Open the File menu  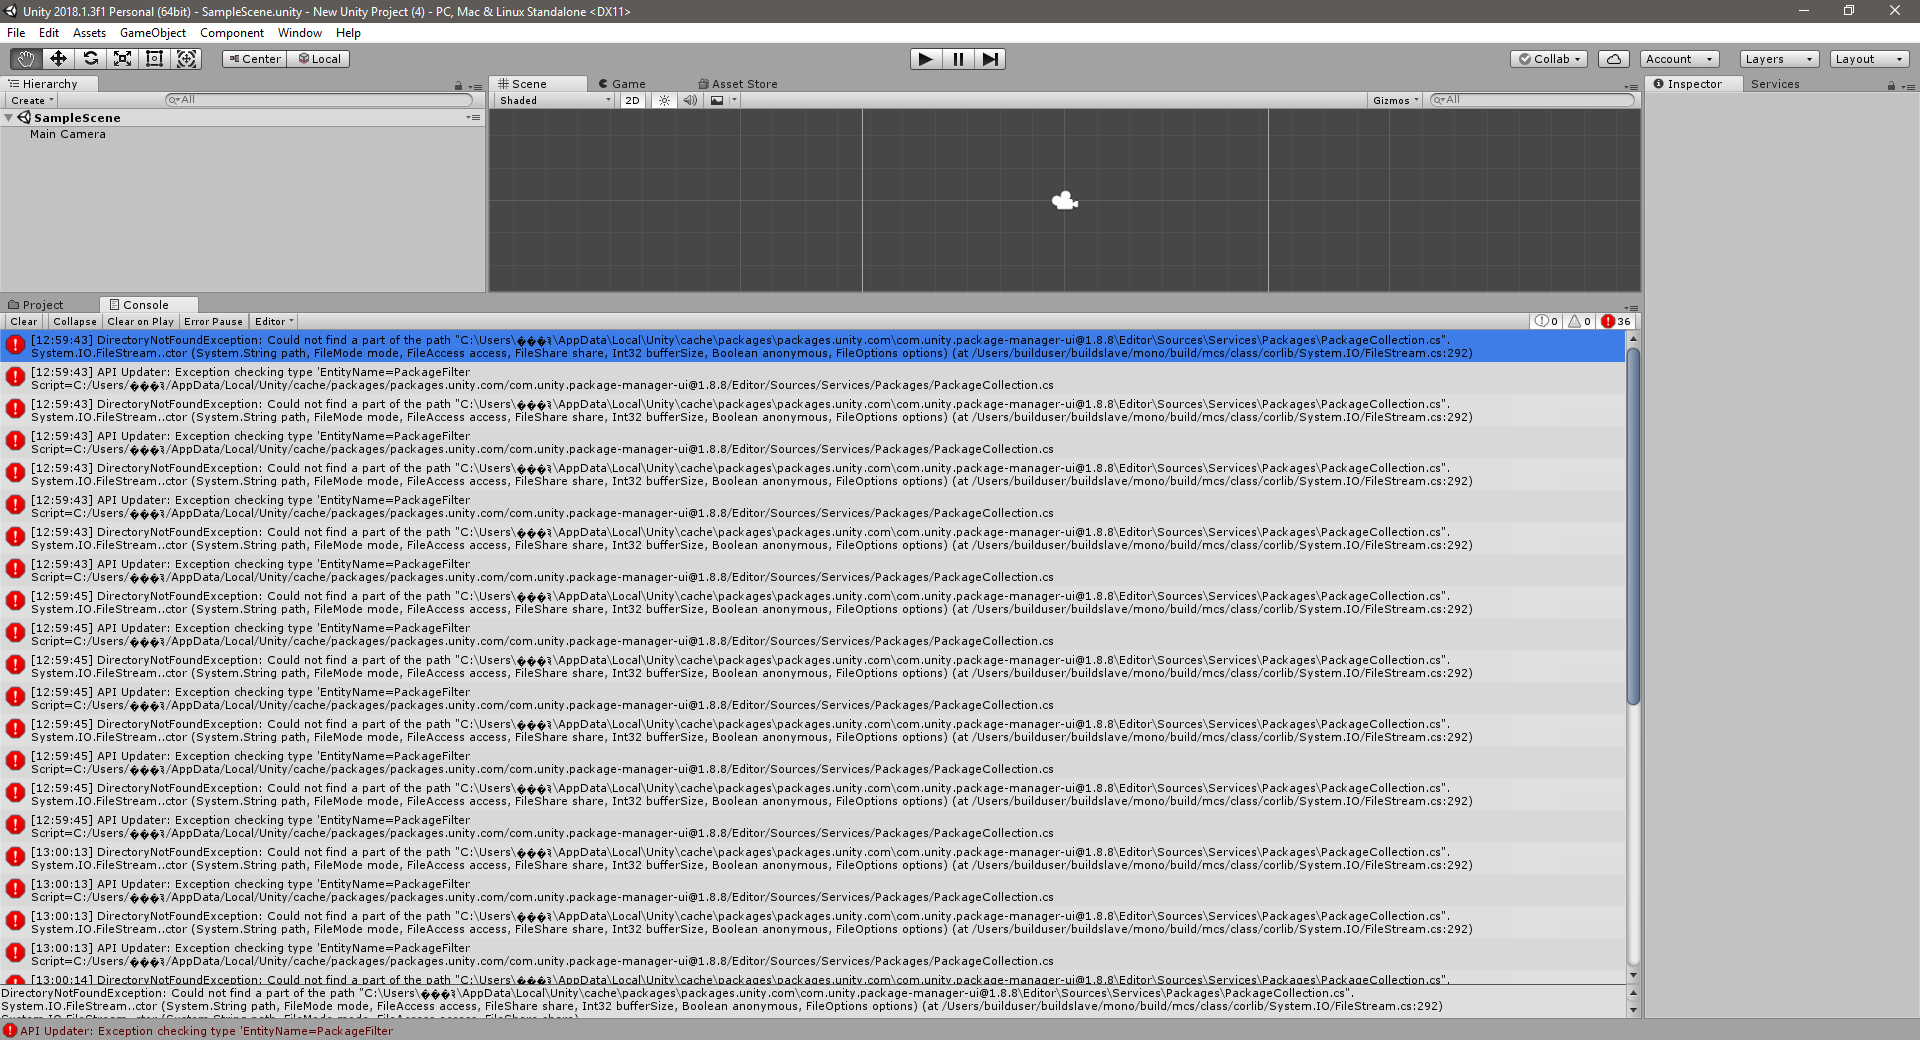point(16,33)
